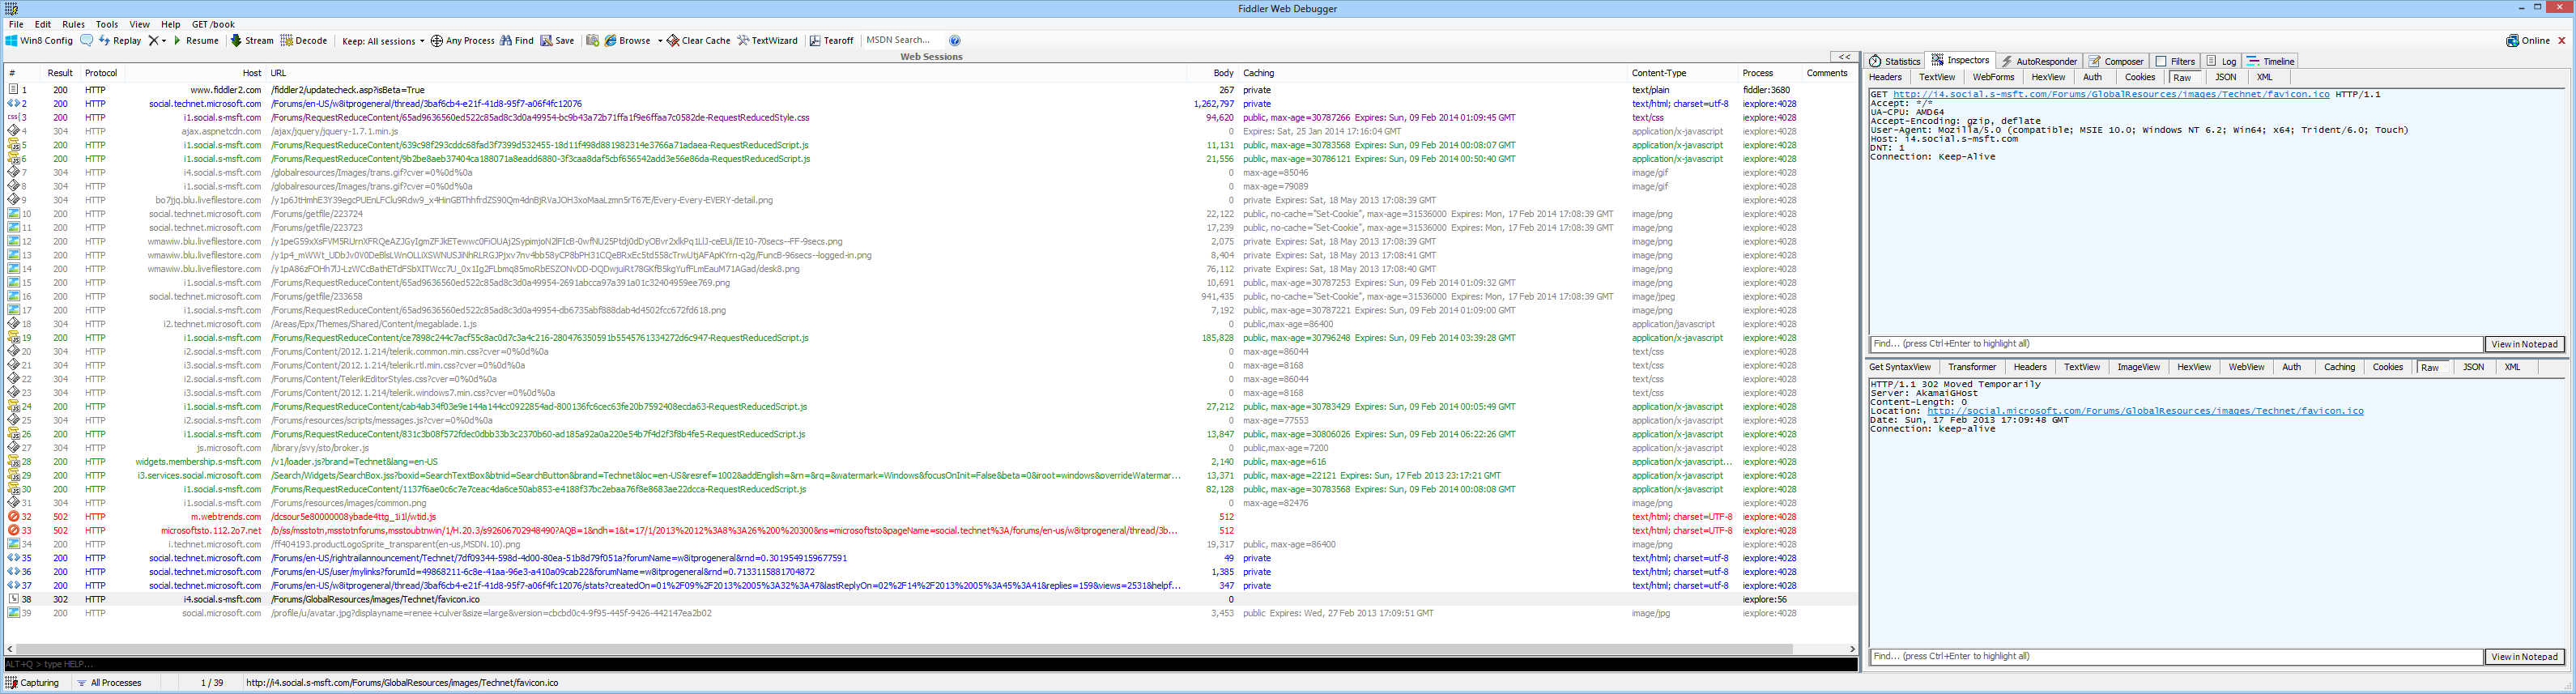Image resolution: width=2576 pixels, height=694 pixels.
Task: Resume paused sessions with the Resume button
Action: 196,41
